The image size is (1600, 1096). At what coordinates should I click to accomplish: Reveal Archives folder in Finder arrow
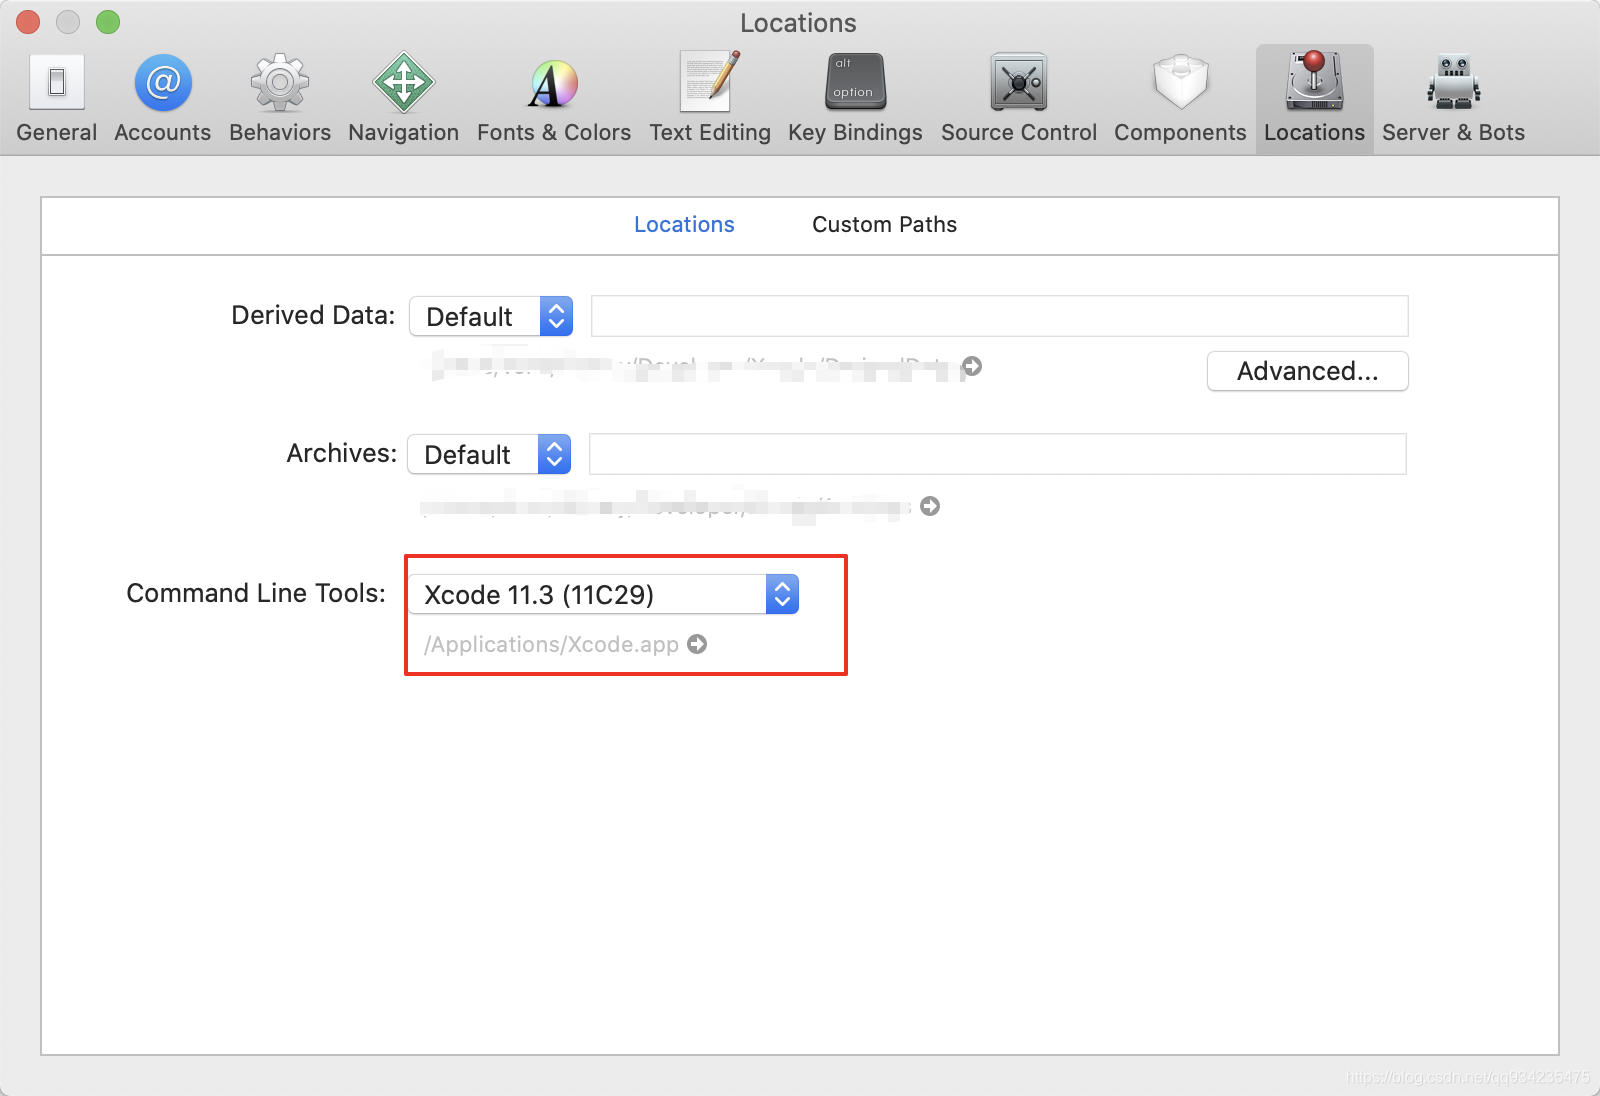[930, 506]
